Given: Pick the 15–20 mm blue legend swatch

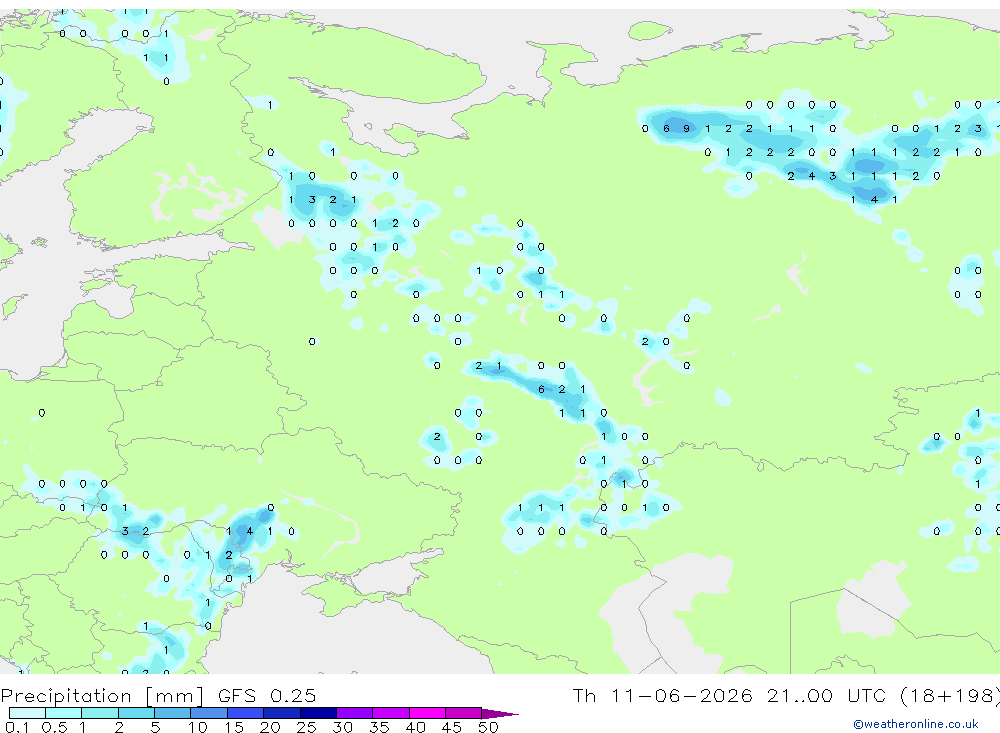Looking at the screenshot, I should (246, 713).
